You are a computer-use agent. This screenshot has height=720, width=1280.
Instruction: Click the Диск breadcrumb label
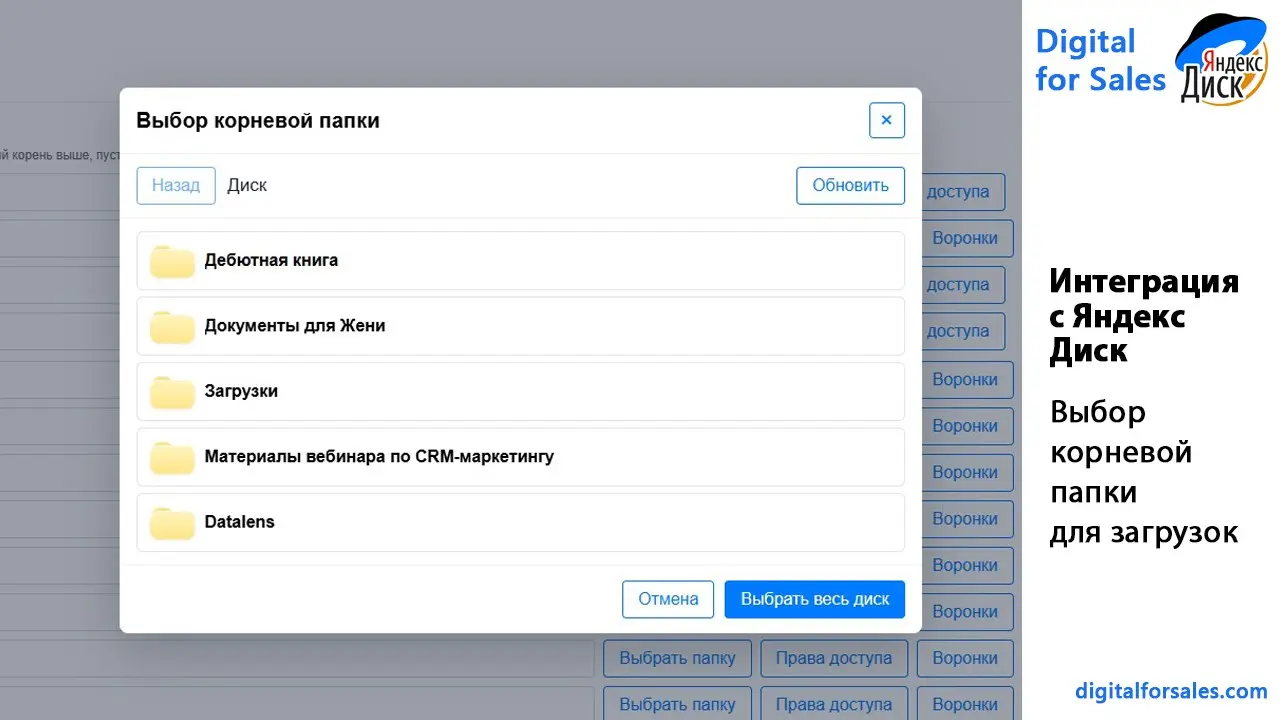pos(247,185)
